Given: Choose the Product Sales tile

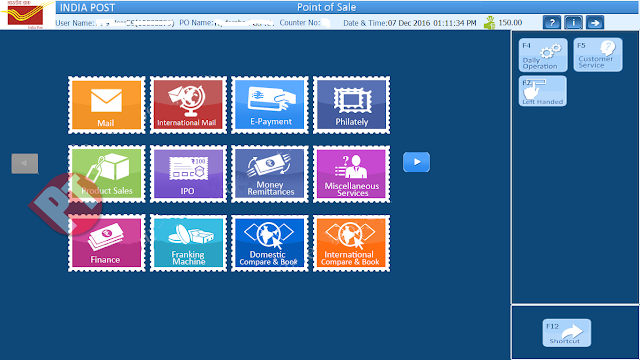Looking at the screenshot, I should tap(107, 174).
